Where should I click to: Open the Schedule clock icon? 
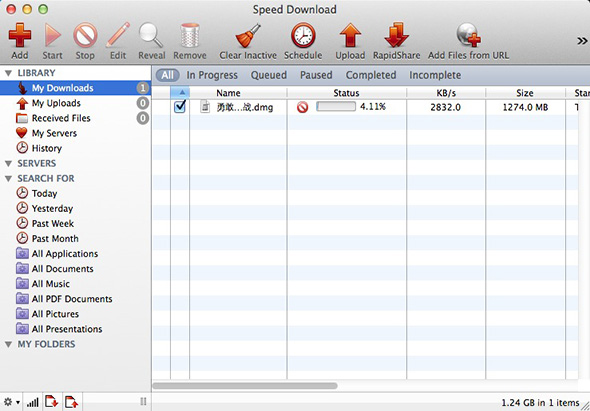click(303, 35)
